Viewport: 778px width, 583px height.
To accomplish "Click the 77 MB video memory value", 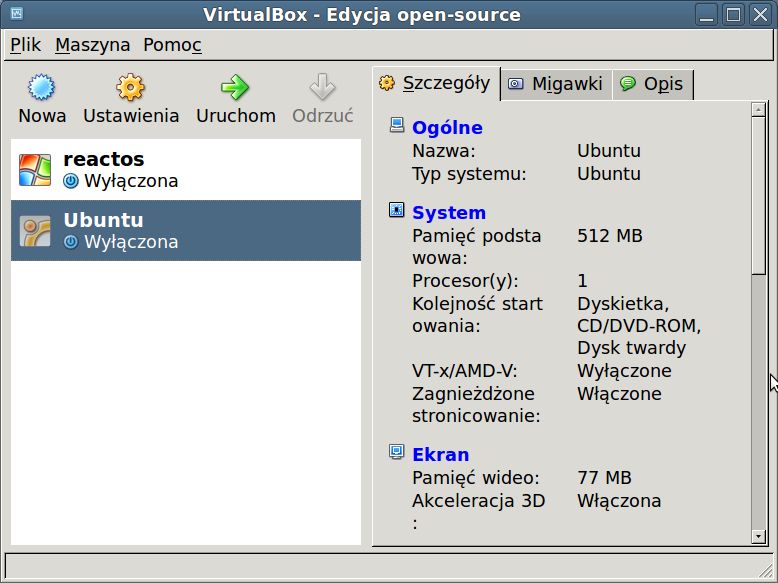I will pyautogui.click(x=604, y=478).
